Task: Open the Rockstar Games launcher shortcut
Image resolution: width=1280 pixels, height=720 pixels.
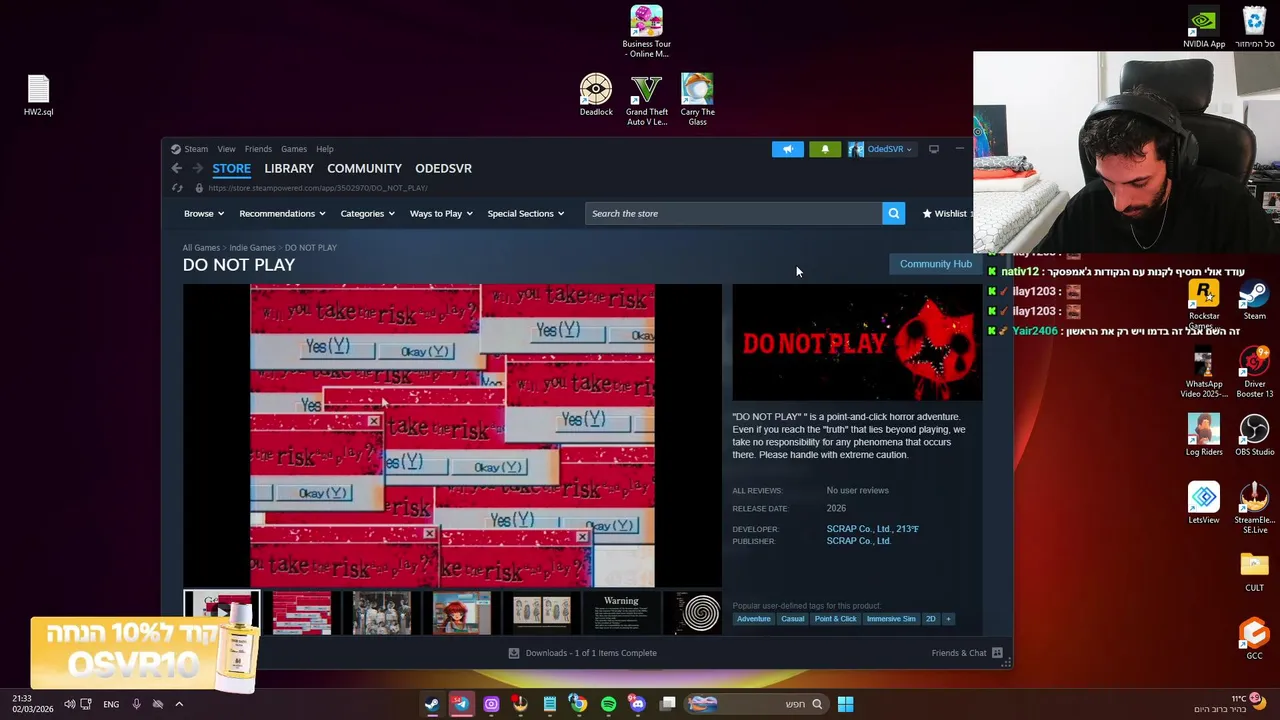Action: [x=1204, y=304]
